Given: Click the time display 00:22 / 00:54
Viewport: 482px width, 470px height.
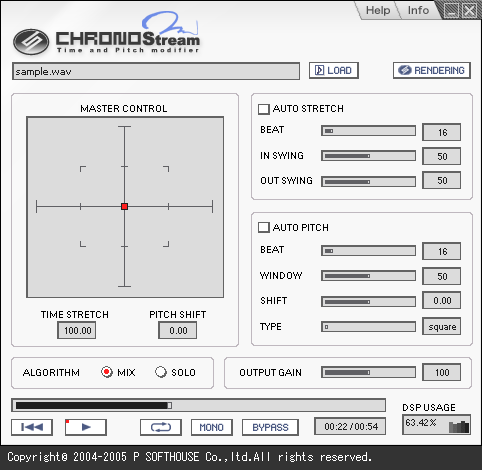Looking at the screenshot, I should [350, 426].
